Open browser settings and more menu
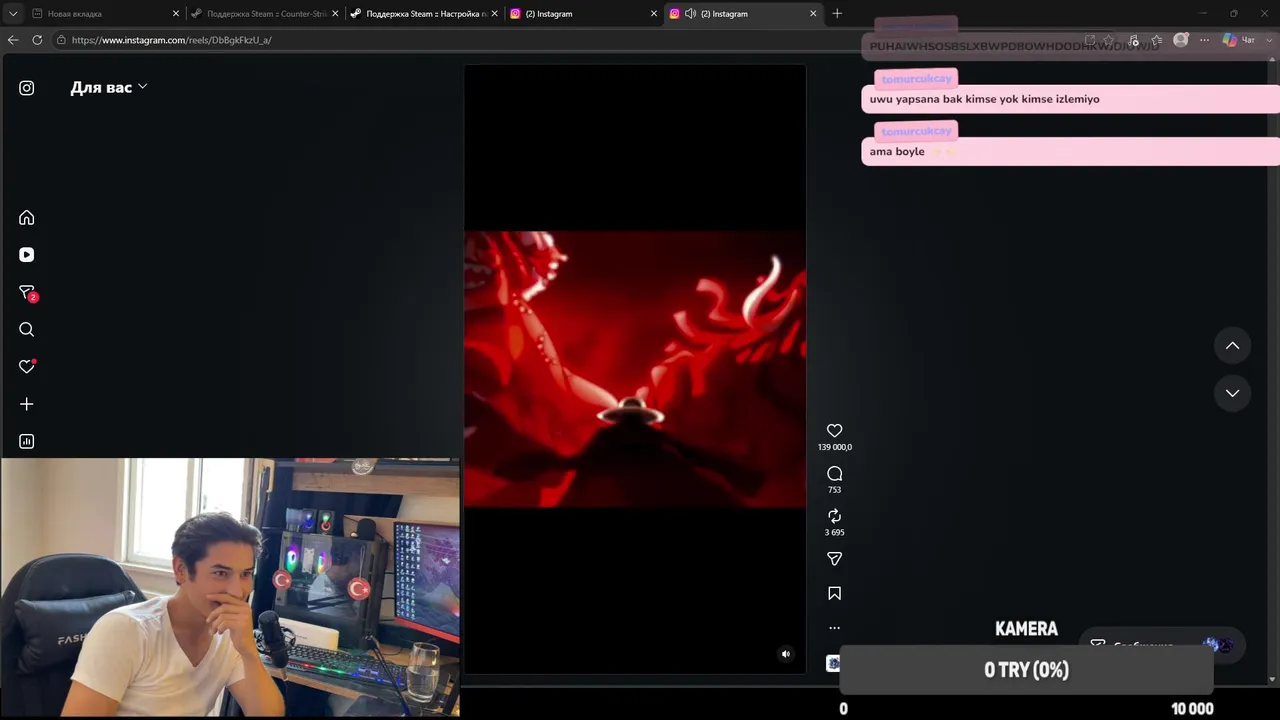This screenshot has height=720, width=1280. [1205, 40]
